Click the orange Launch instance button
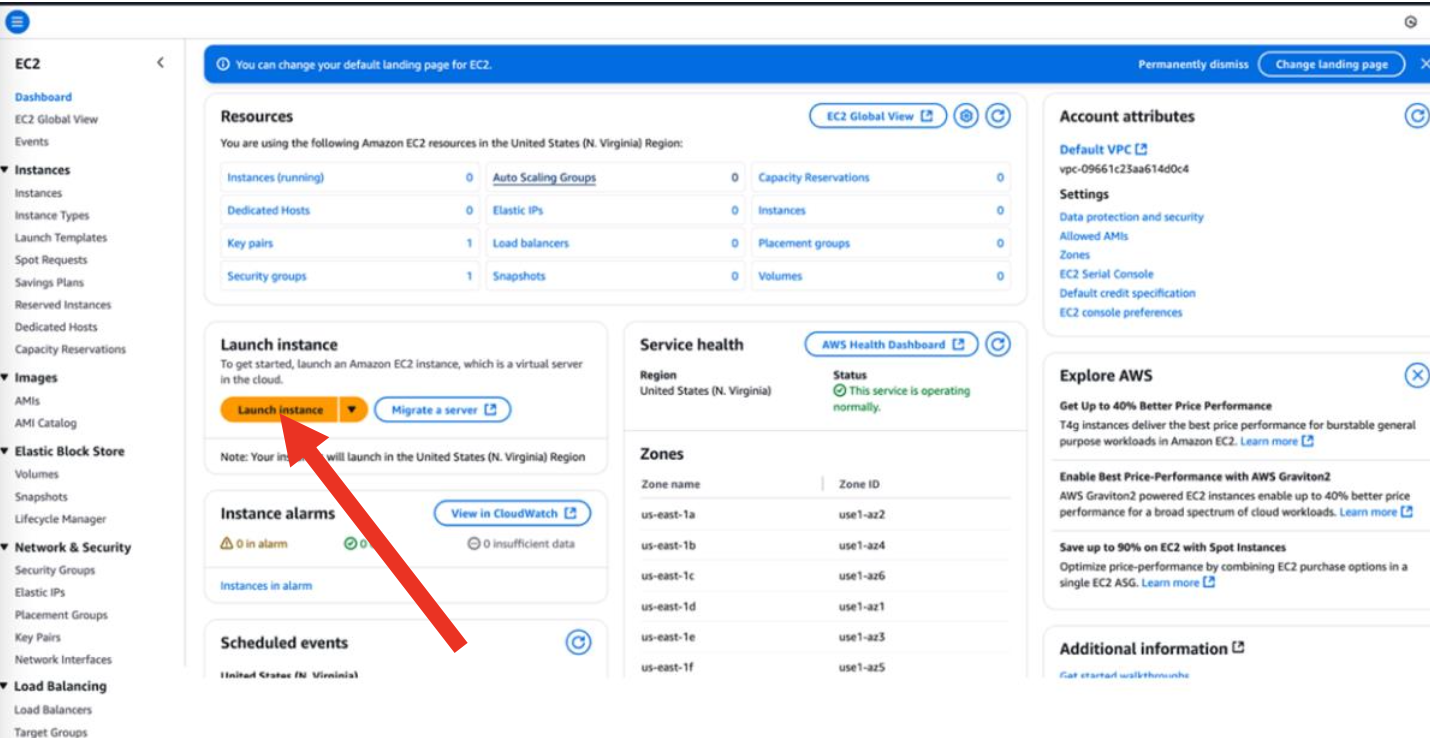The image size is (1430, 738). pyautogui.click(x=280, y=410)
